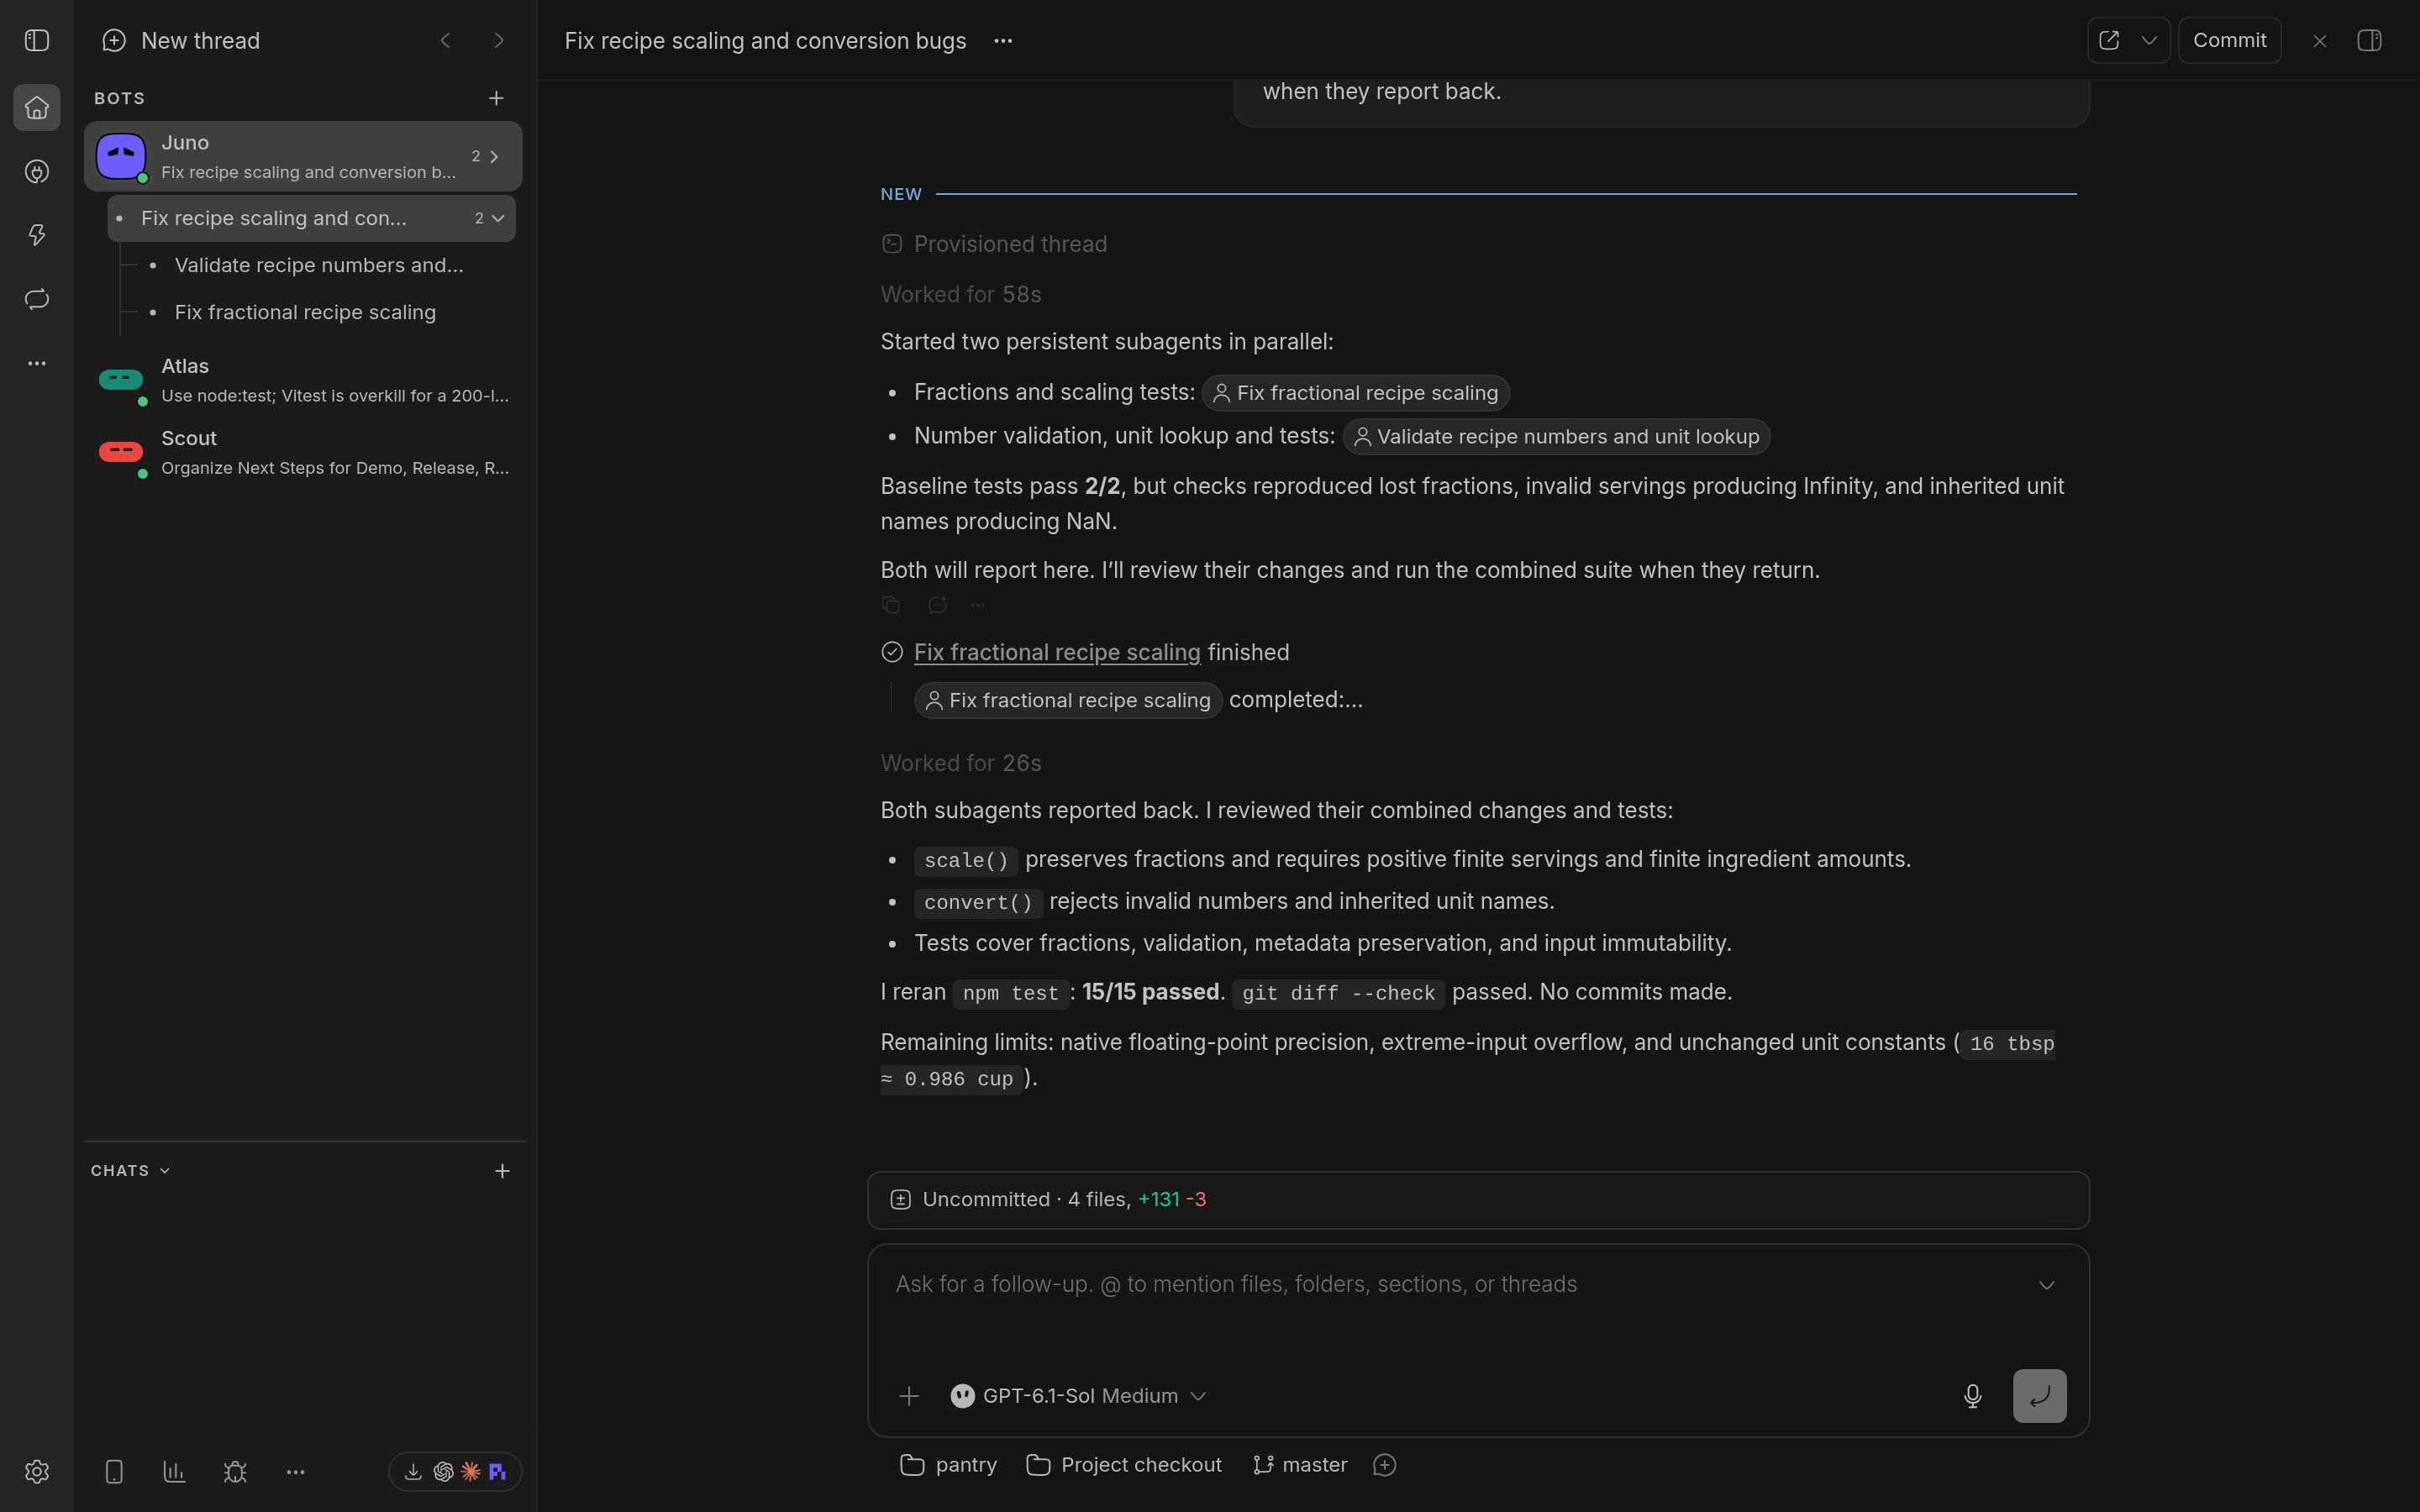Click the New thread compose icon
The height and width of the screenshot is (1512, 2420).
pyautogui.click(x=114, y=40)
